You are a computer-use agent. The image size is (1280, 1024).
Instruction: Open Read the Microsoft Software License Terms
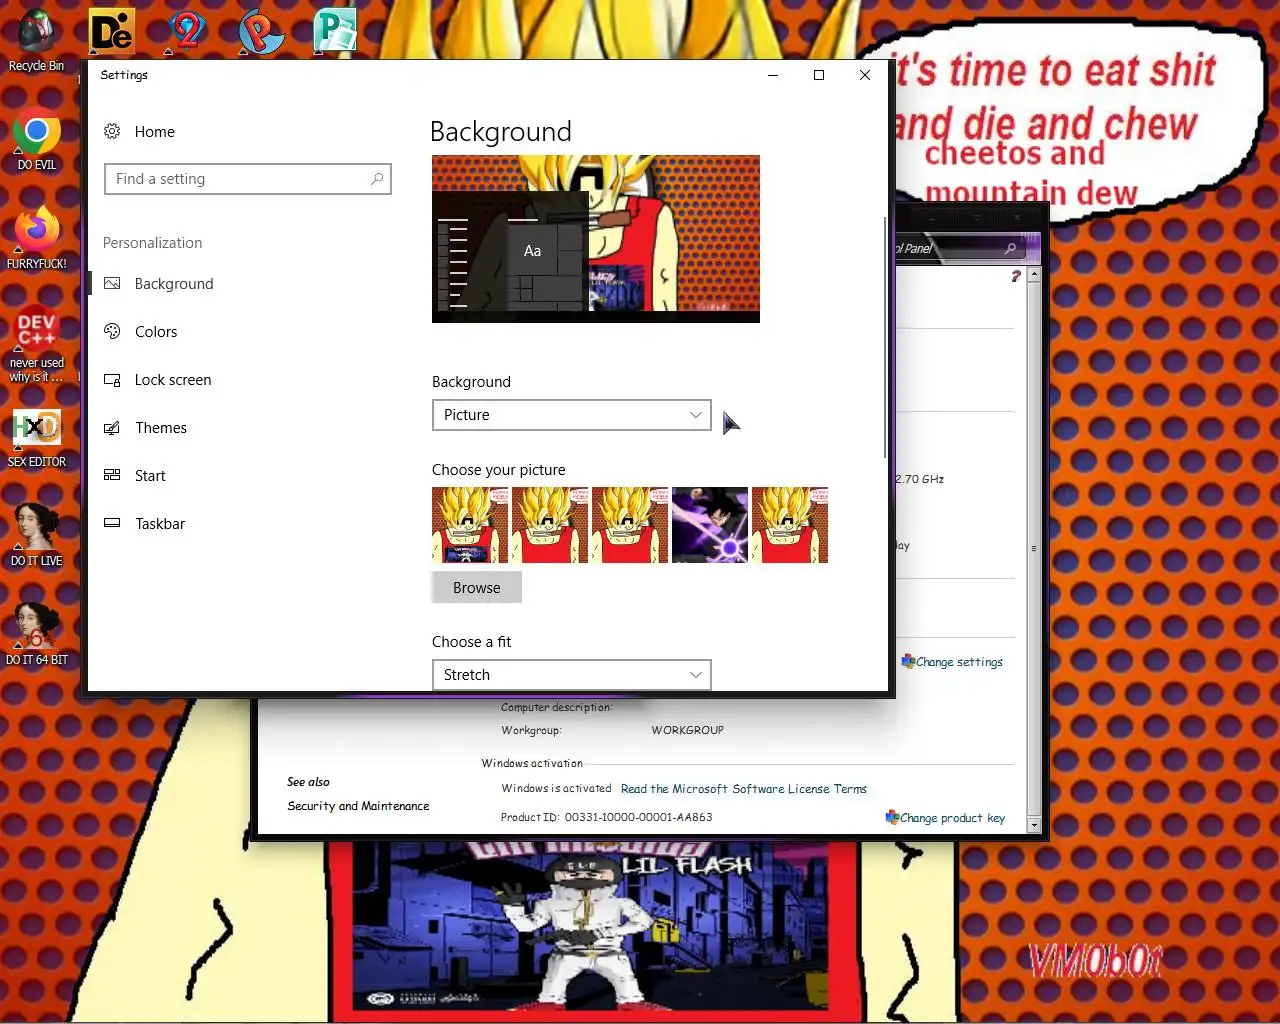(744, 789)
